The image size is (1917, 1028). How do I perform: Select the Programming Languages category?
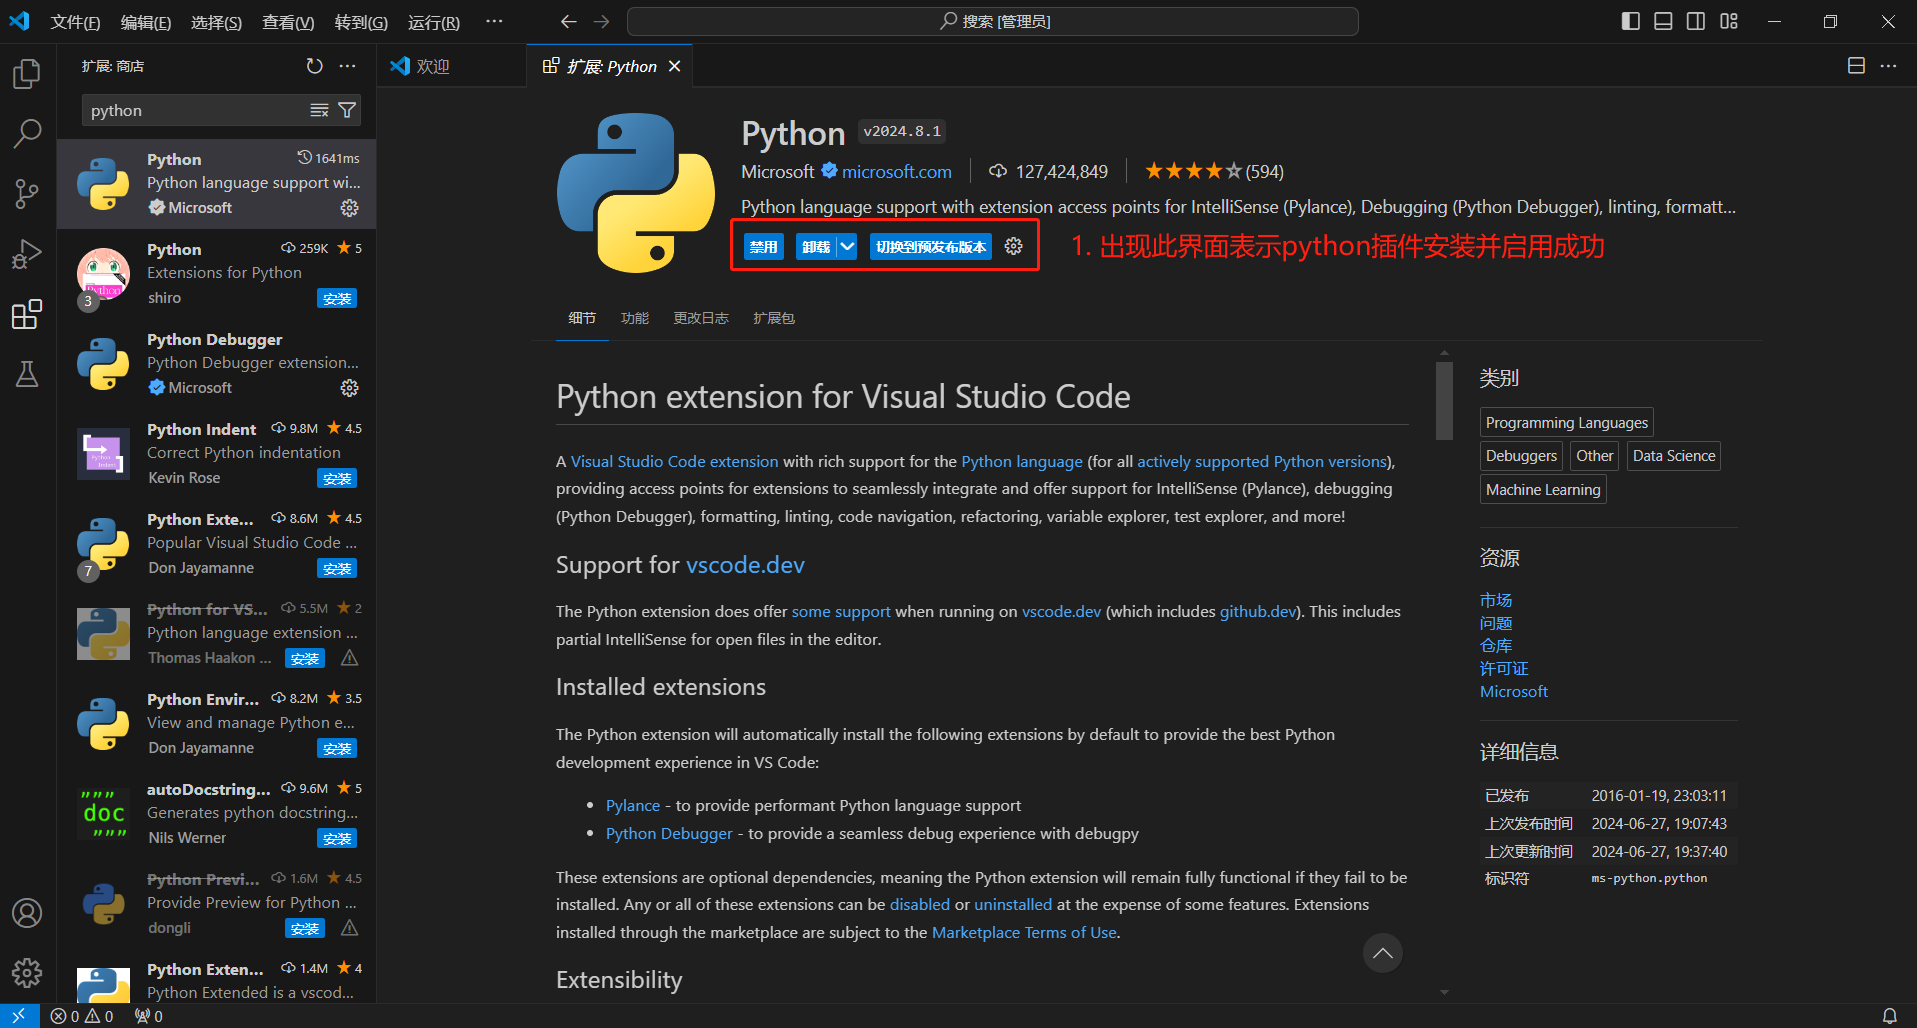click(1566, 422)
